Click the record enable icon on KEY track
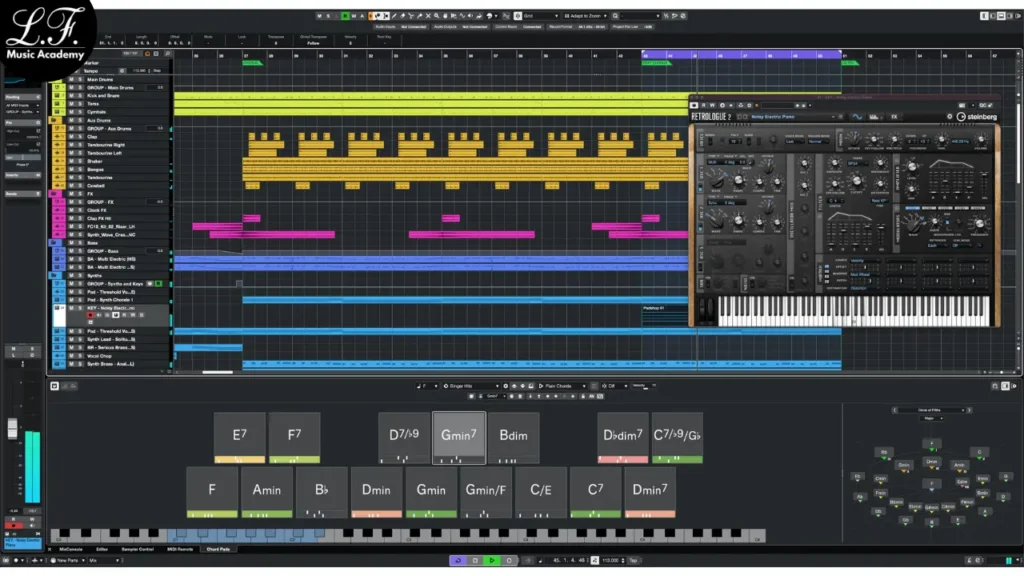The width and height of the screenshot is (1024, 576). [91, 315]
